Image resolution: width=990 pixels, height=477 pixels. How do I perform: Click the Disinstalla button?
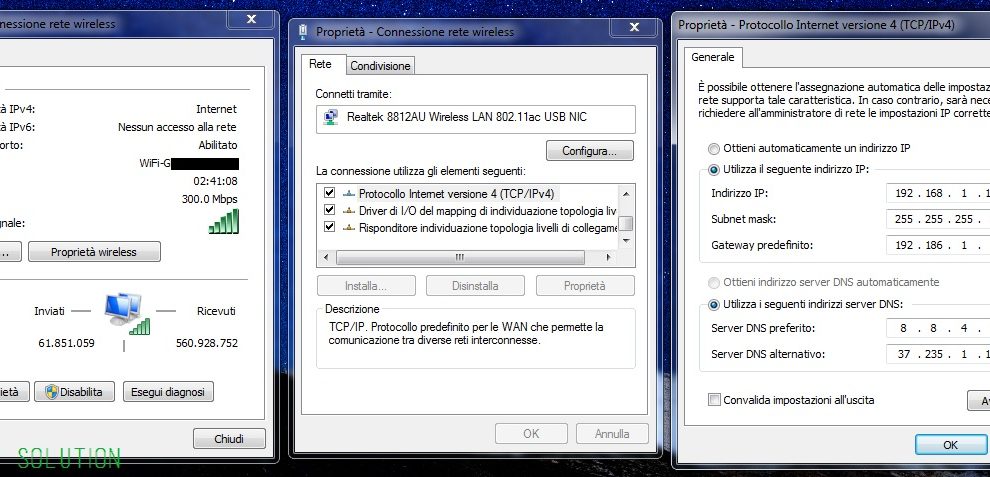coord(475,286)
